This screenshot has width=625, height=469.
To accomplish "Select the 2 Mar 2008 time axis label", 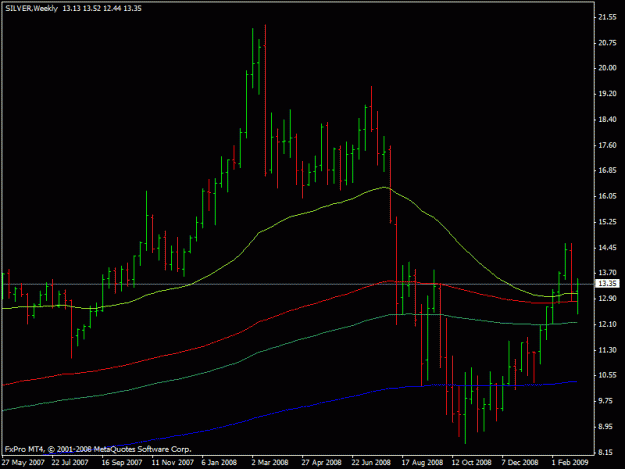I will tap(270, 462).
